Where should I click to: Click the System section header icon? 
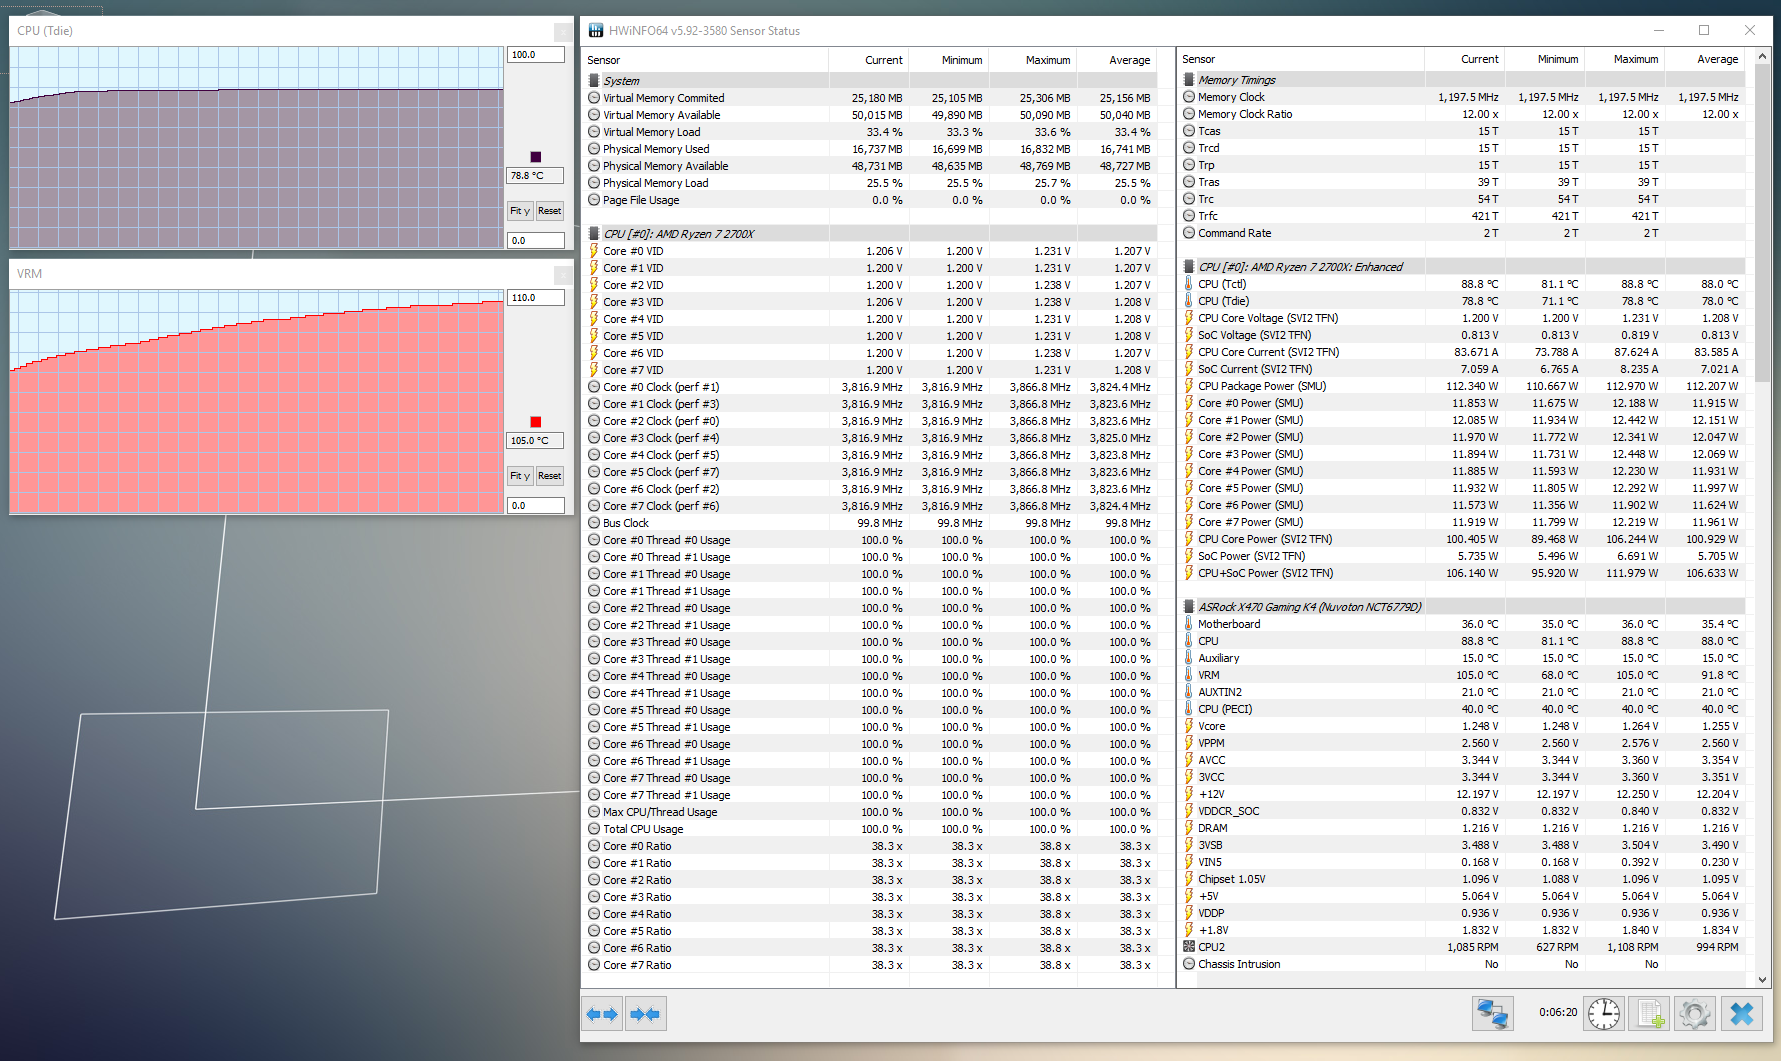coord(594,81)
